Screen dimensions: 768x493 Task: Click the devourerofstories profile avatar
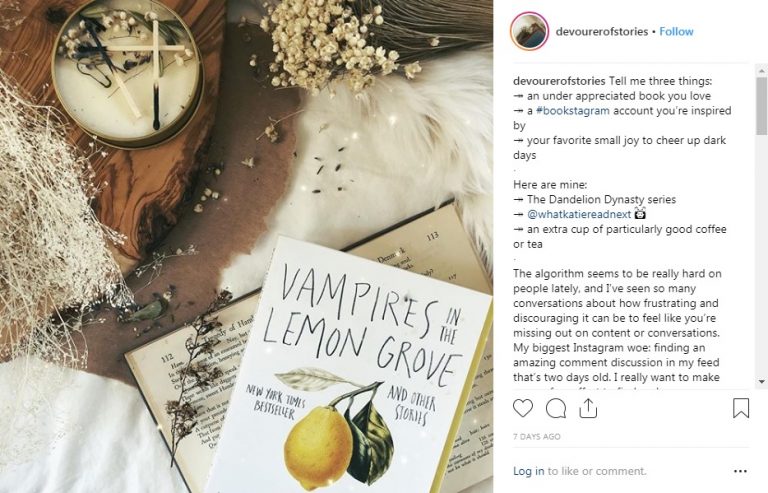(x=529, y=31)
